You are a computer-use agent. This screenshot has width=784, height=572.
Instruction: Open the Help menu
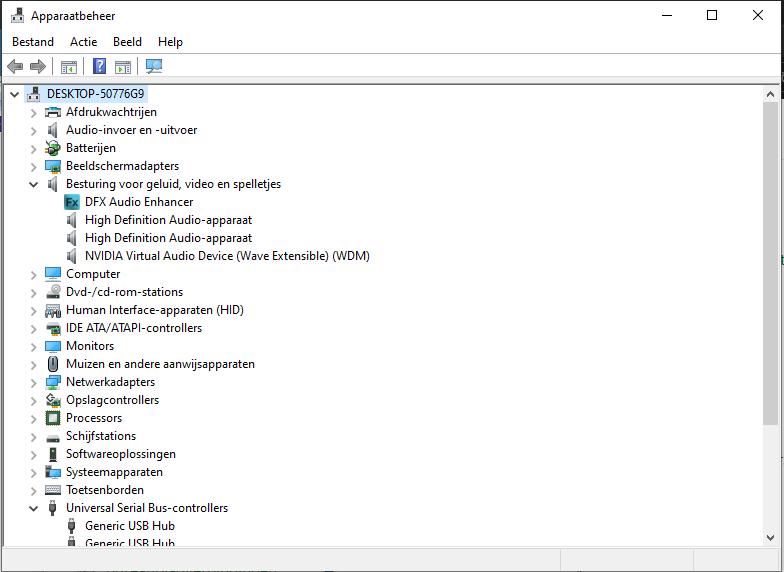[170, 42]
